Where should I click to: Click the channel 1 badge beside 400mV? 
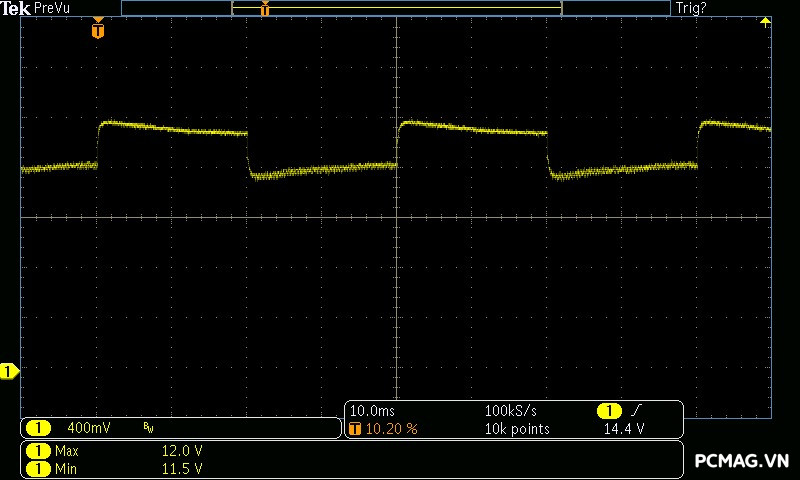click(38, 428)
